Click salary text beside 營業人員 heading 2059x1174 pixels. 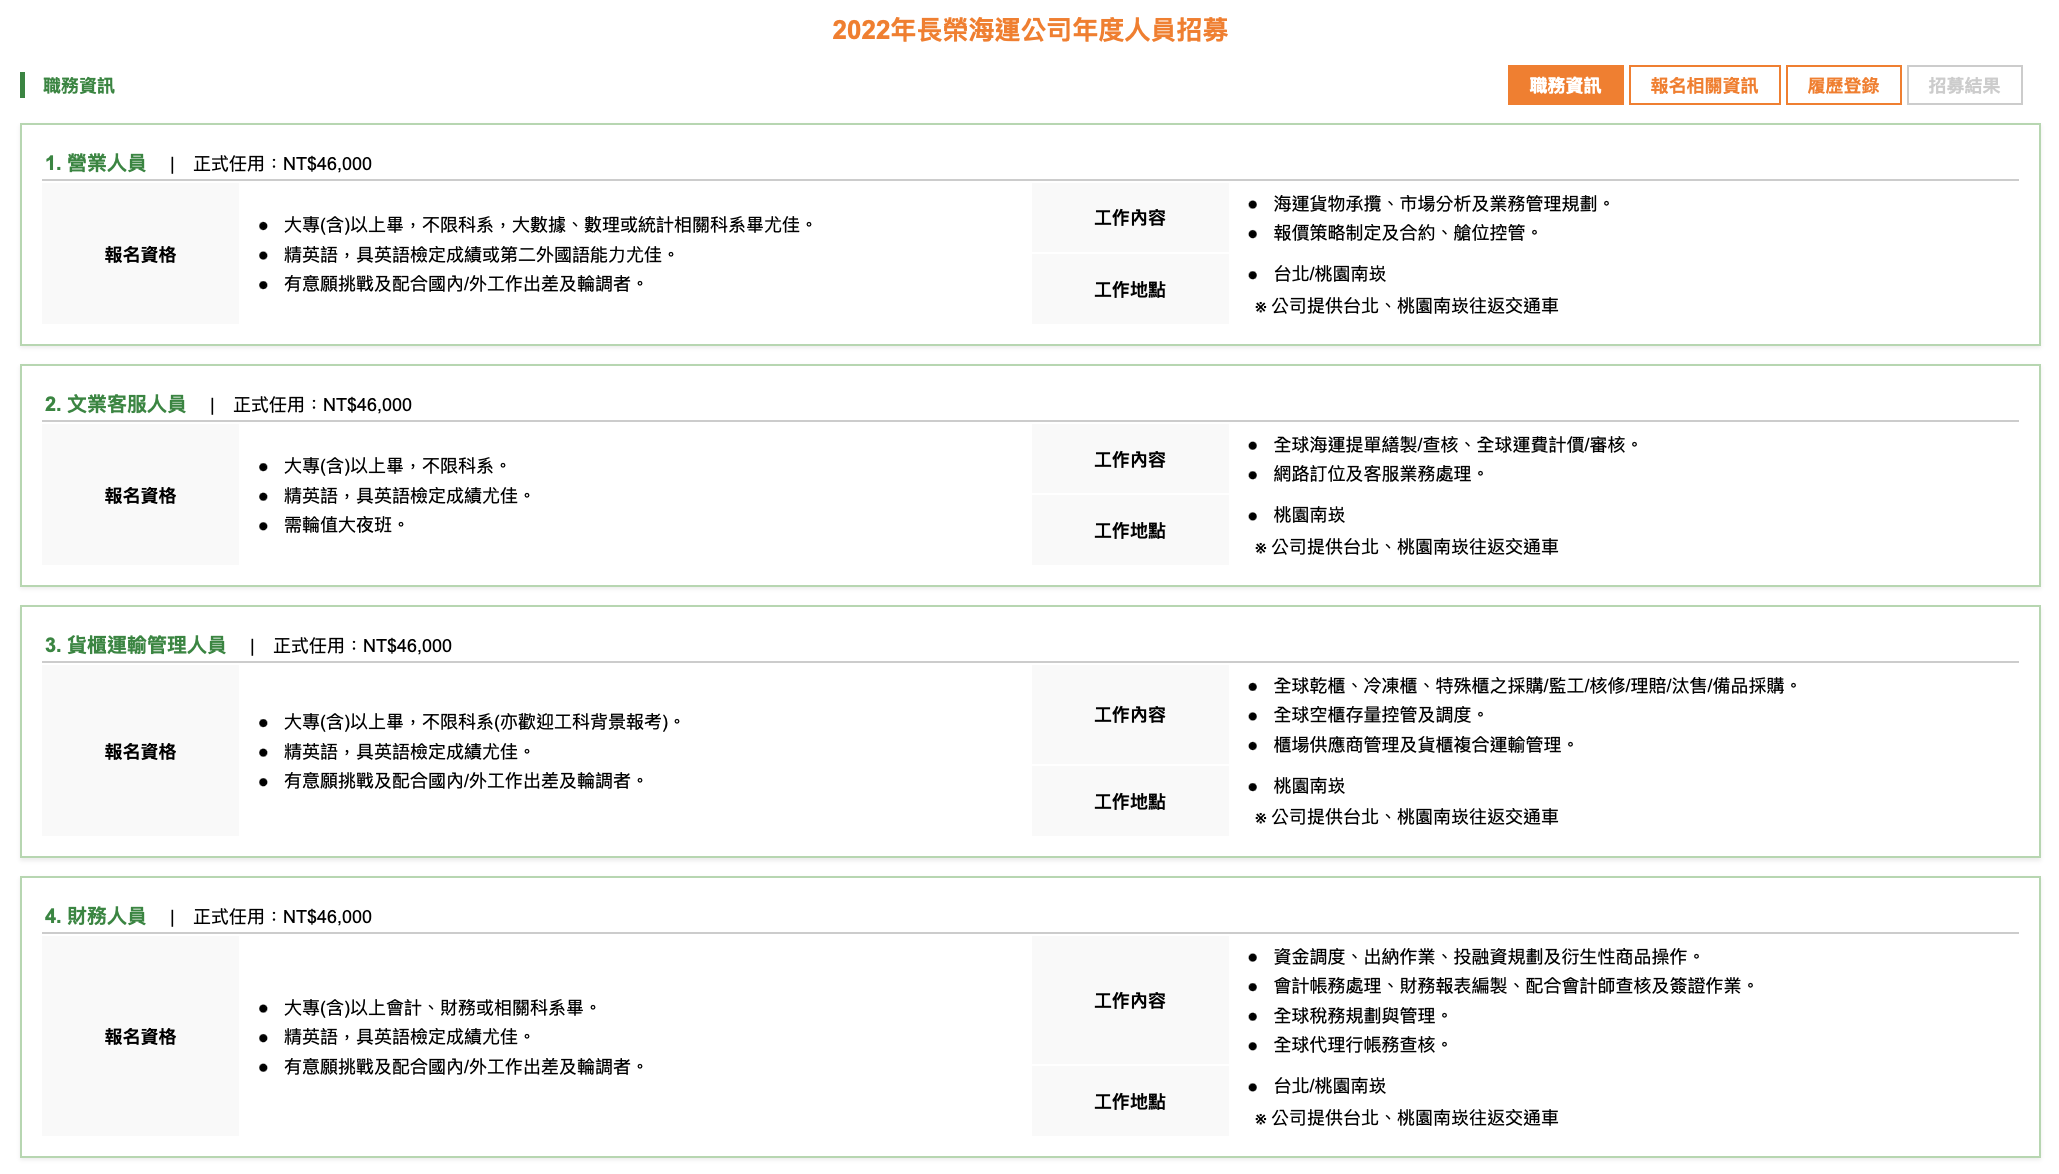282,164
